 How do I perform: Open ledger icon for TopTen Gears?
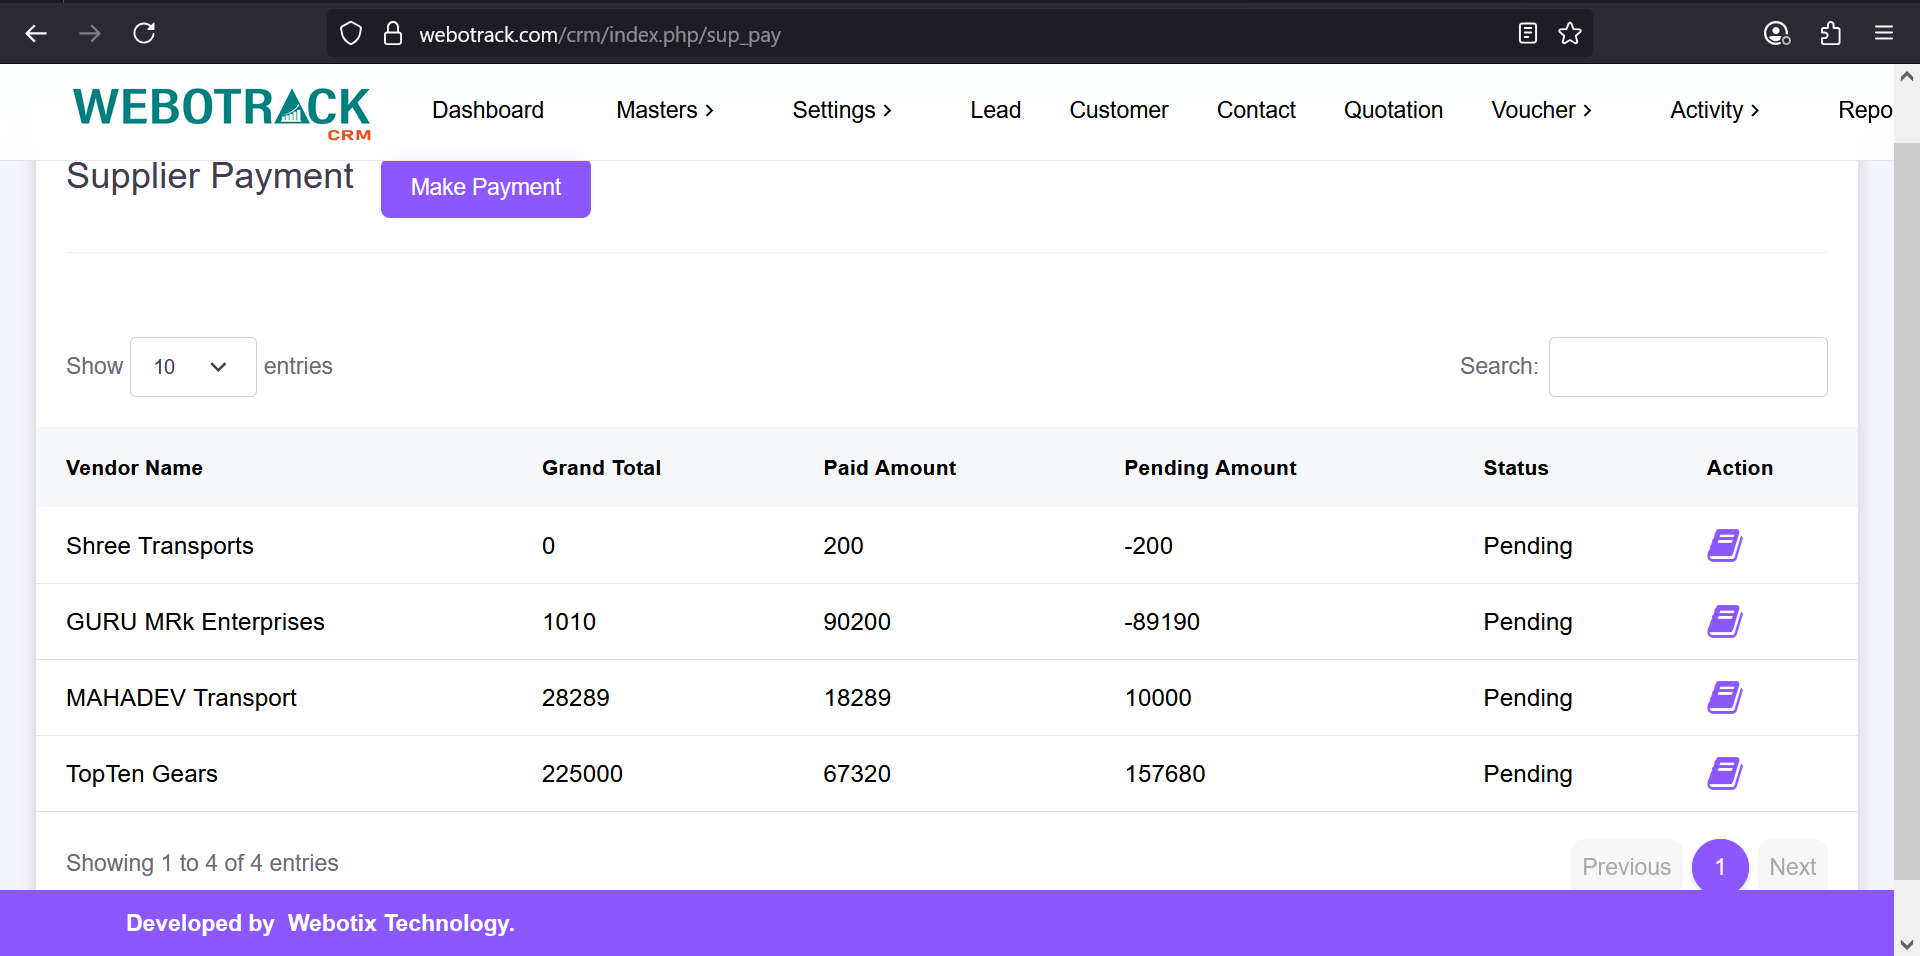click(x=1724, y=774)
